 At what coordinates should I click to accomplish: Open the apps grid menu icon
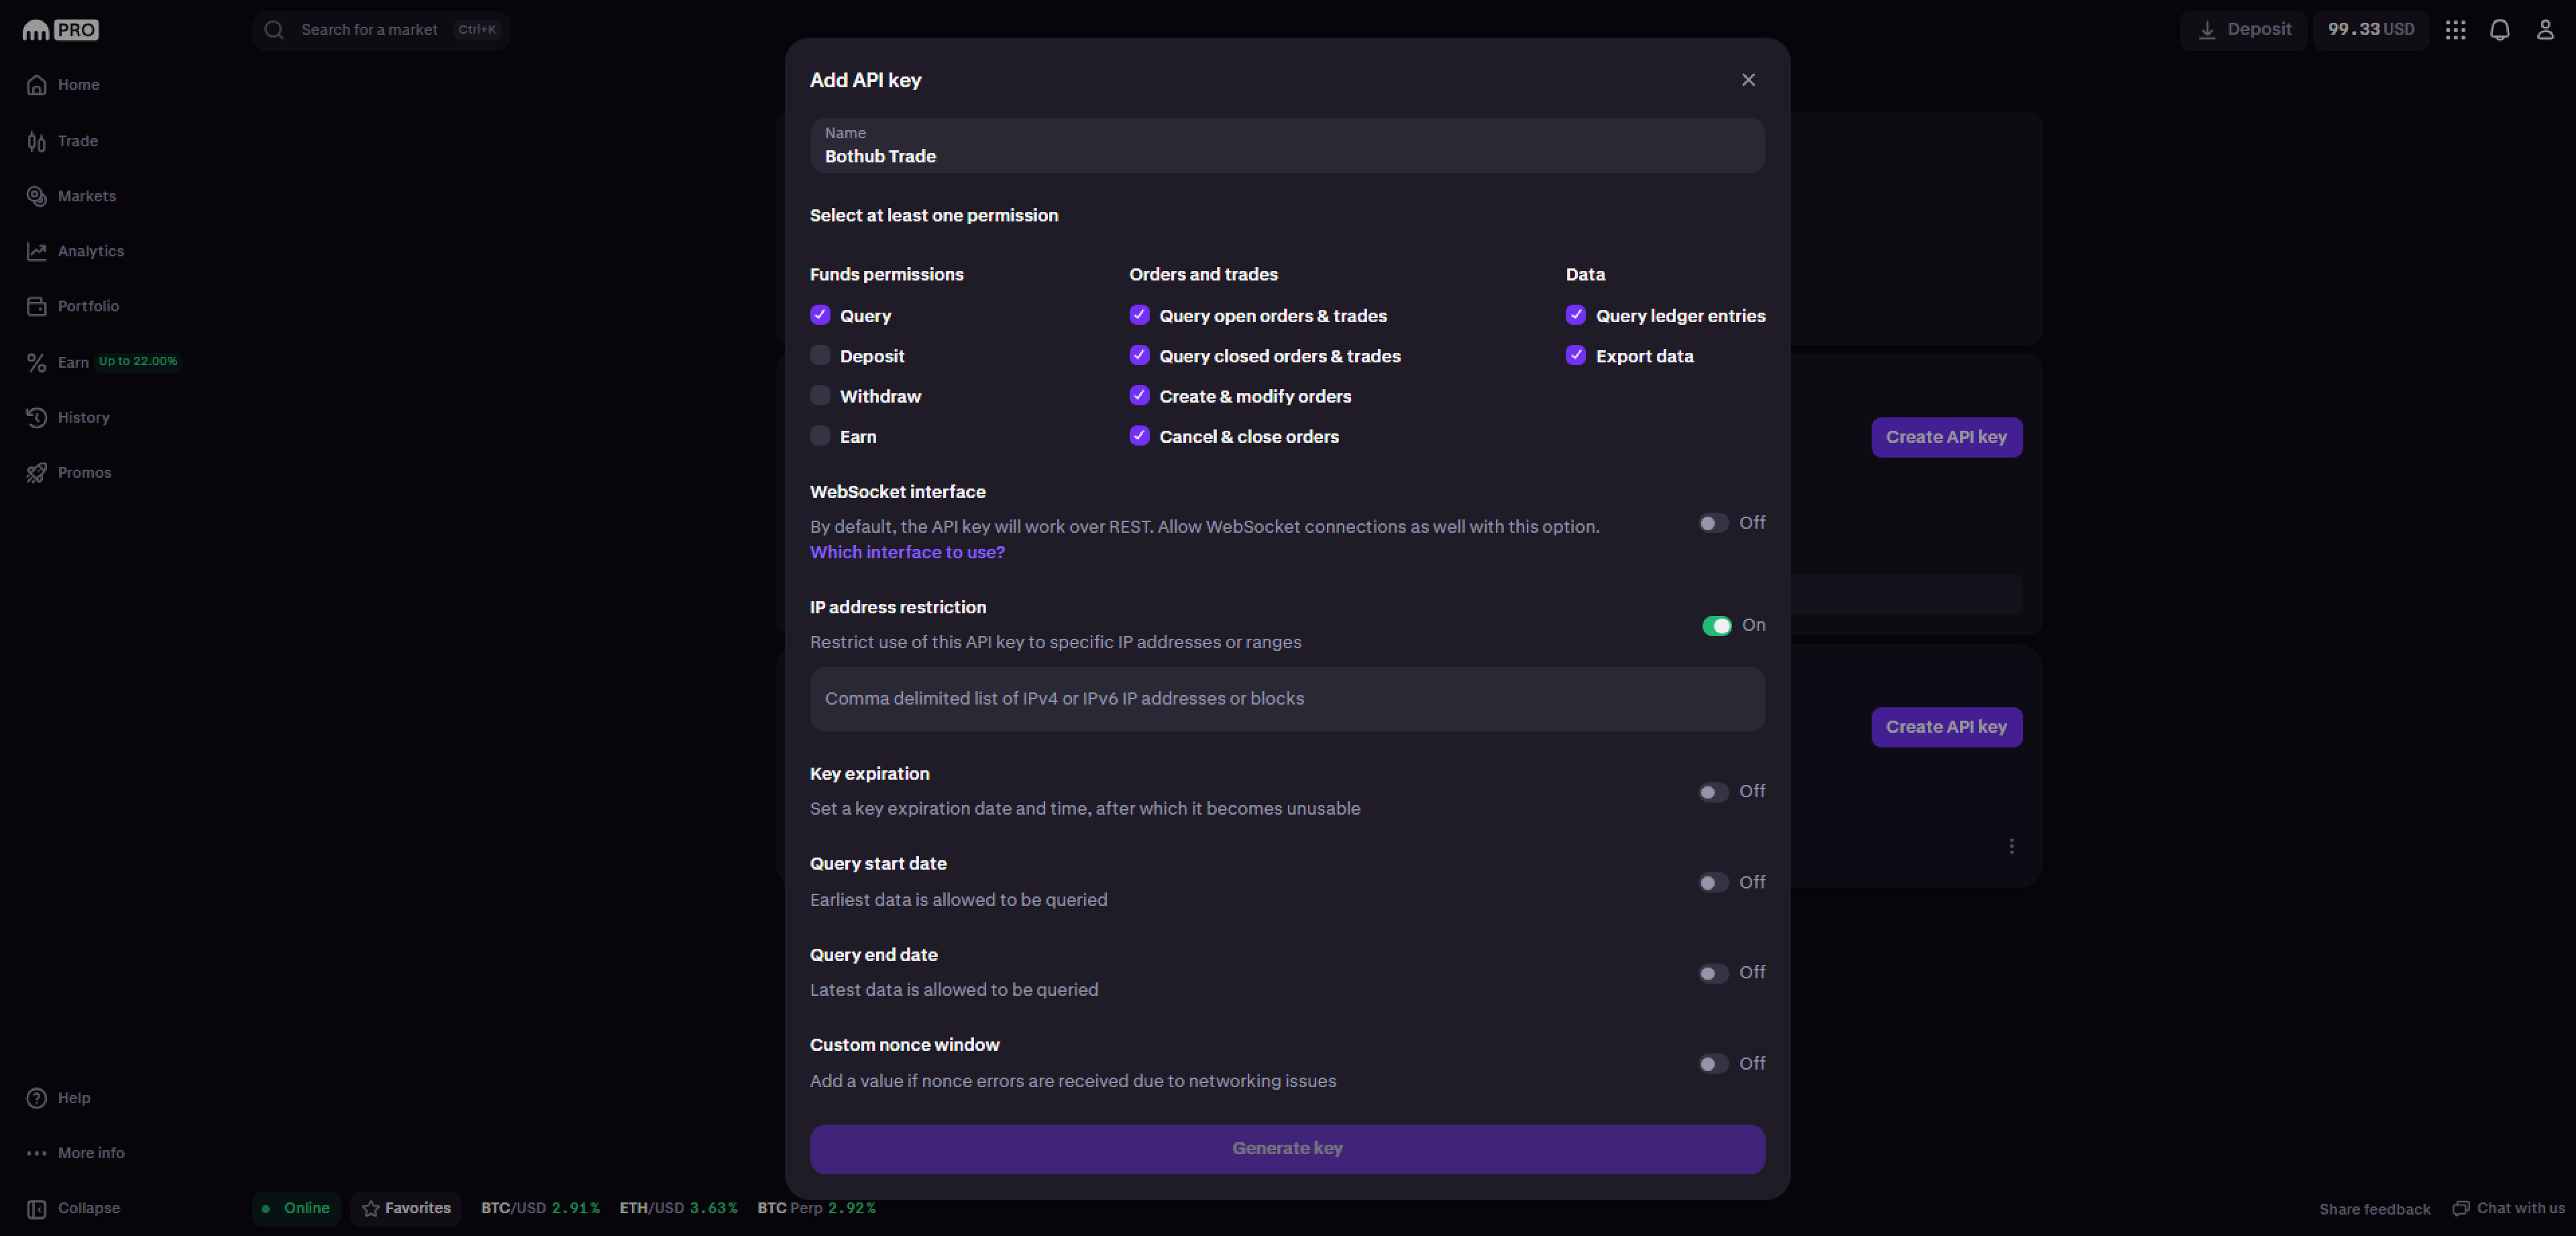coord(2455,30)
